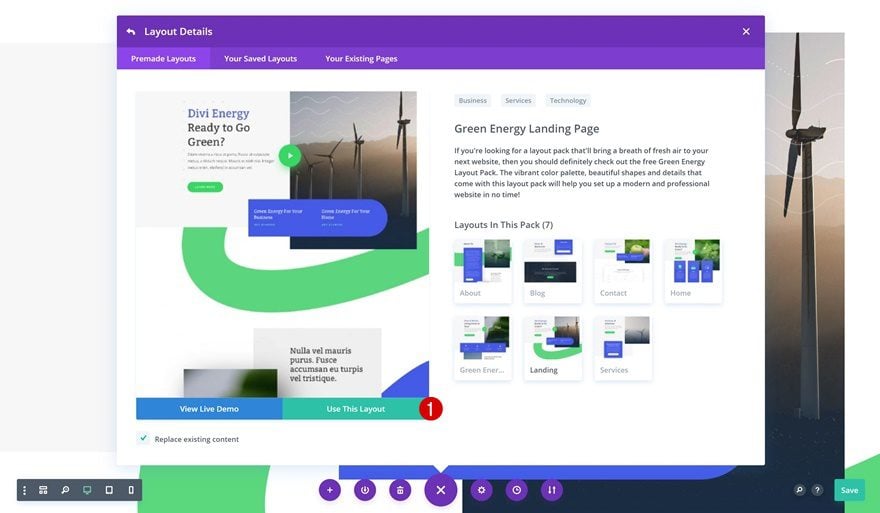Click View Live Demo button
This screenshot has height=513, width=880.
[x=209, y=409]
